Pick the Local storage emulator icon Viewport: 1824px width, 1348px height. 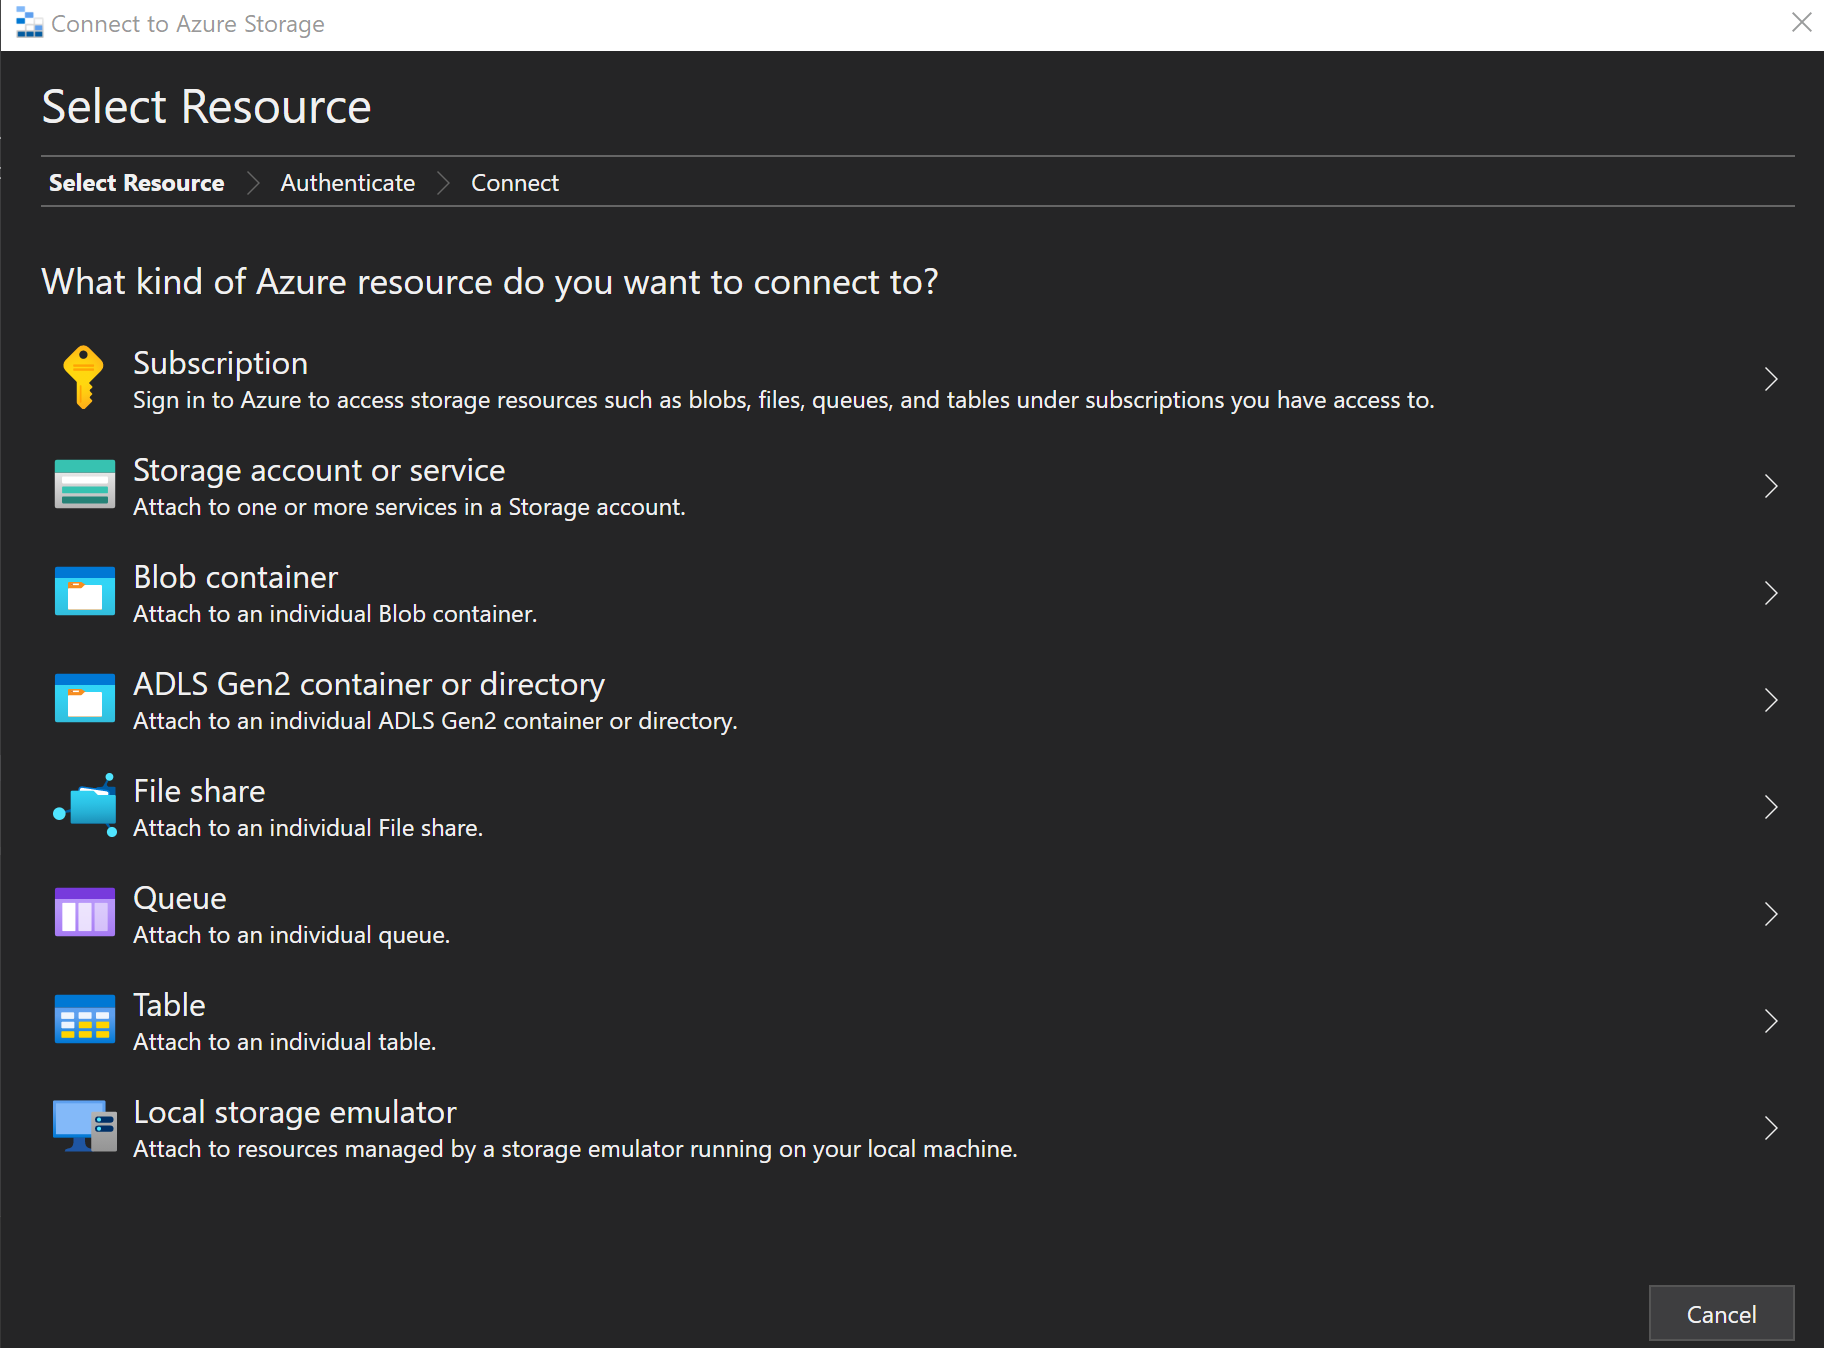point(84,1127)
